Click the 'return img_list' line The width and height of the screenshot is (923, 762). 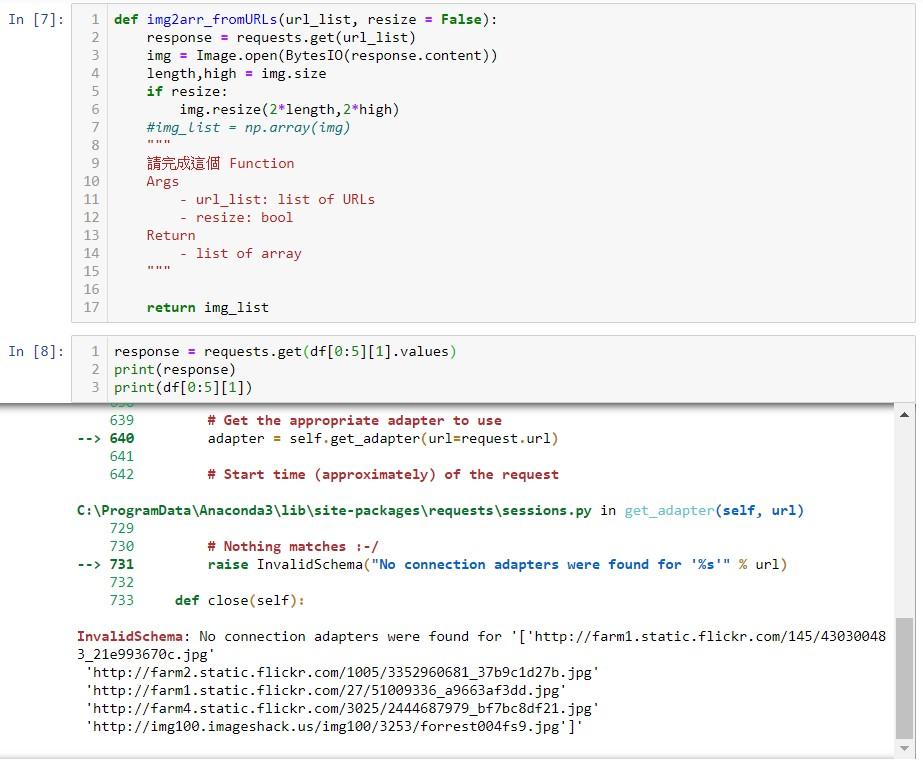click(x=207, y=307)
